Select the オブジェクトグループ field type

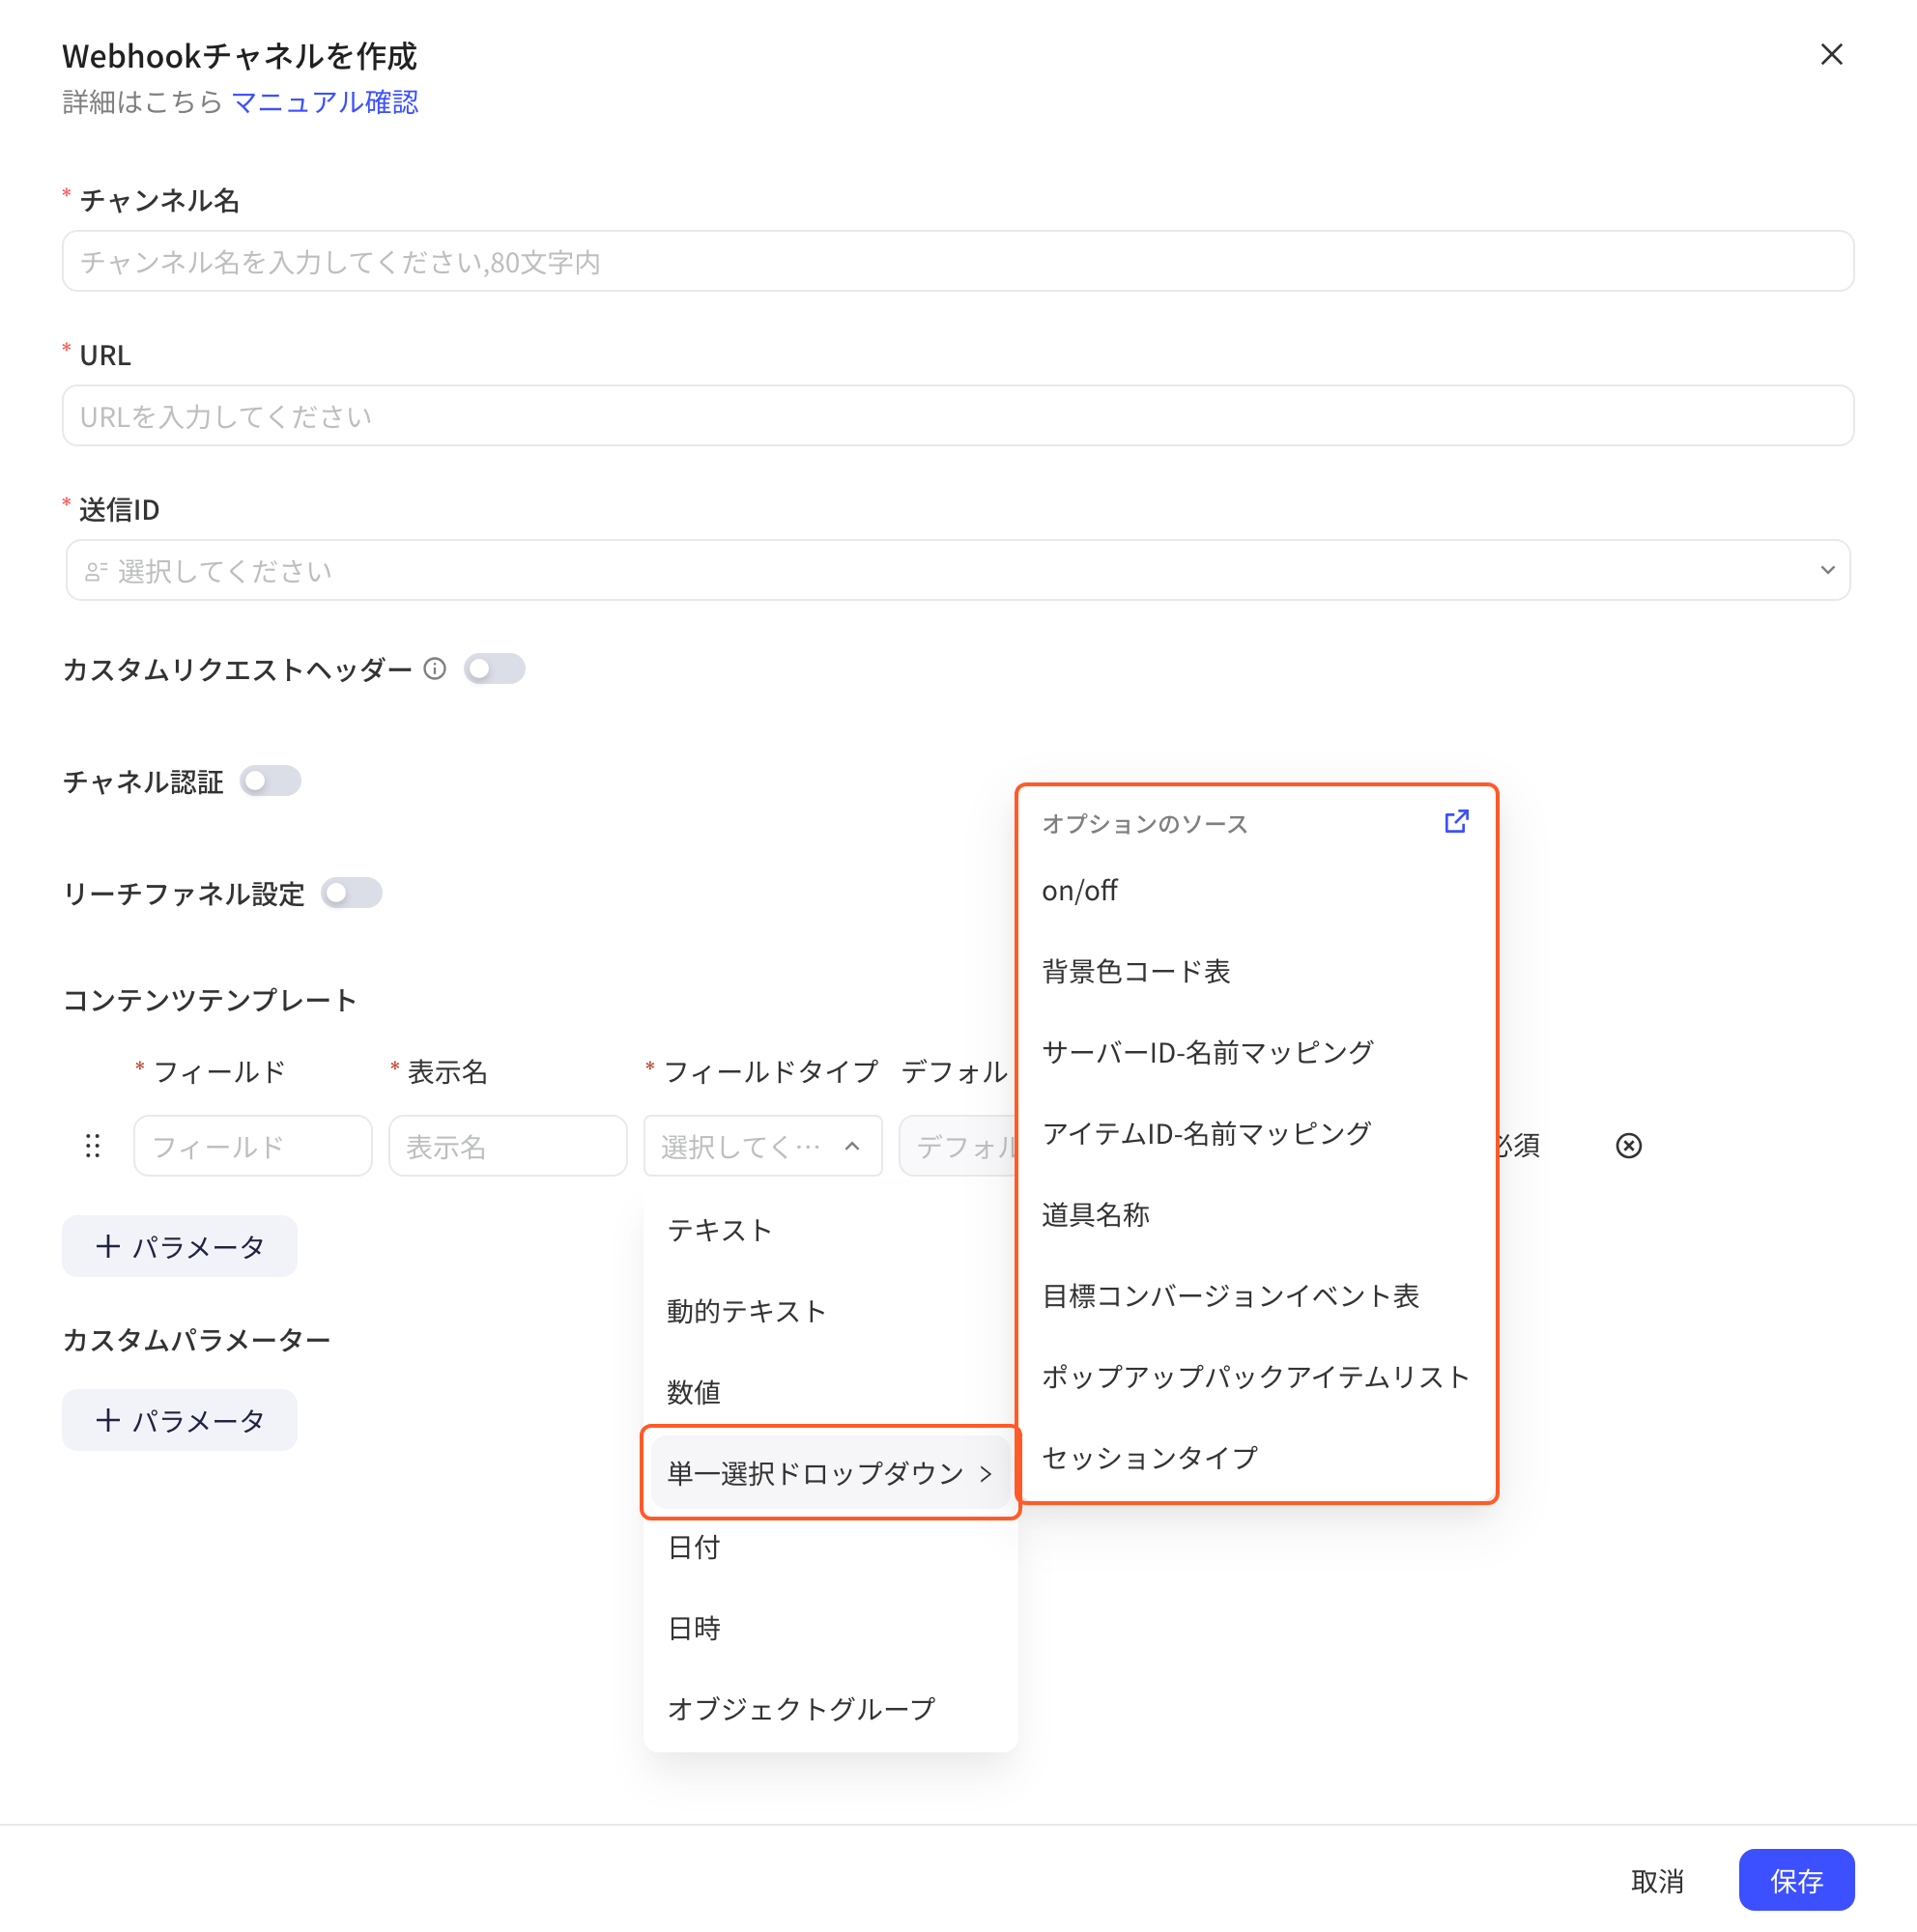(830, 1709)
